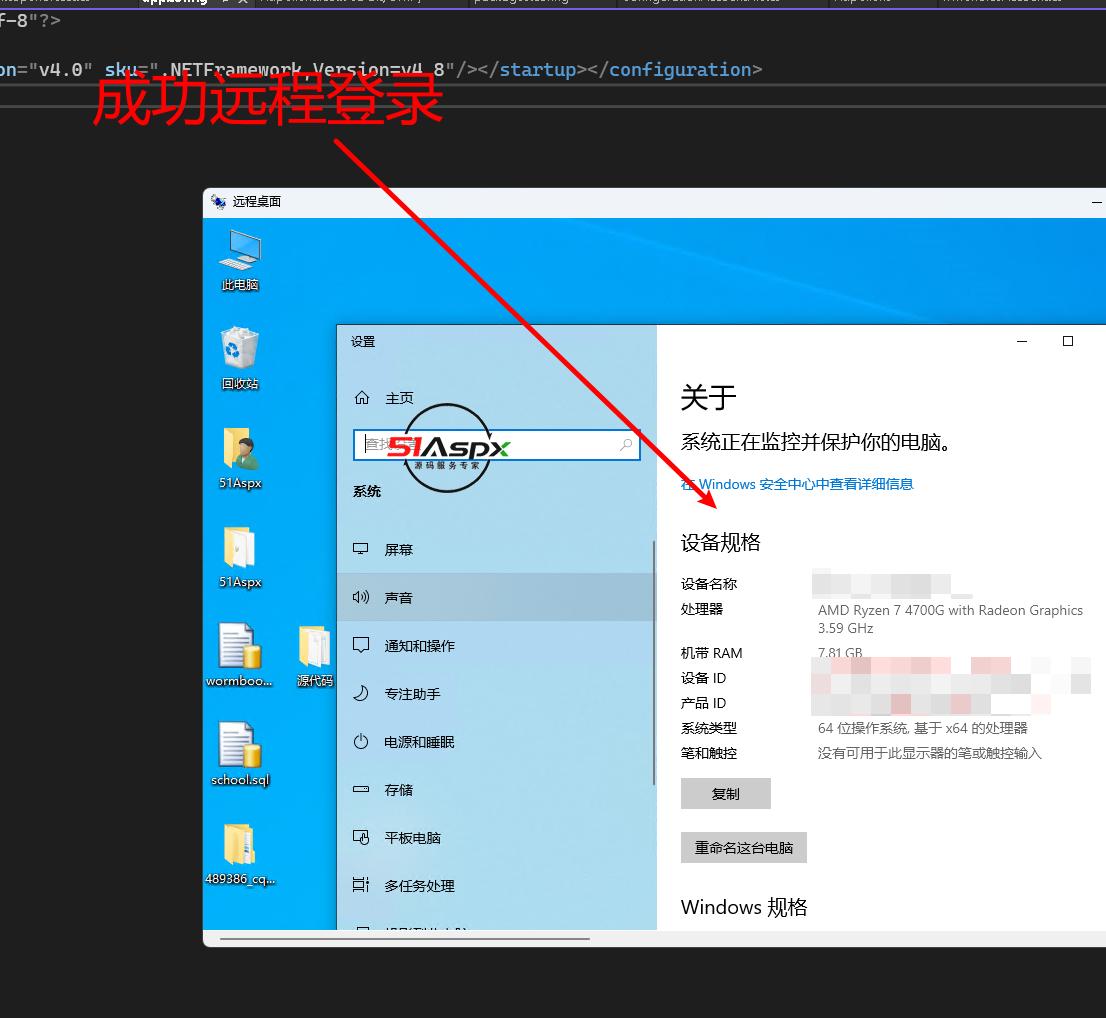1106x1018 pixels.
Task: Click the search magnifier icon in Settings
Action: (x=626, y=444)
